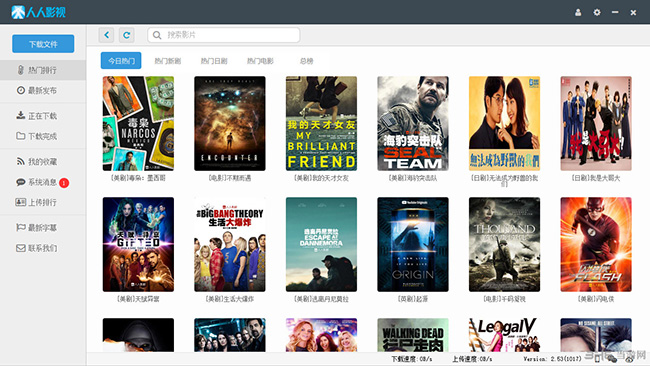Click the [美剧]海豹突击队 title
This screenshot has height=366, width=650.
(413, 178)
